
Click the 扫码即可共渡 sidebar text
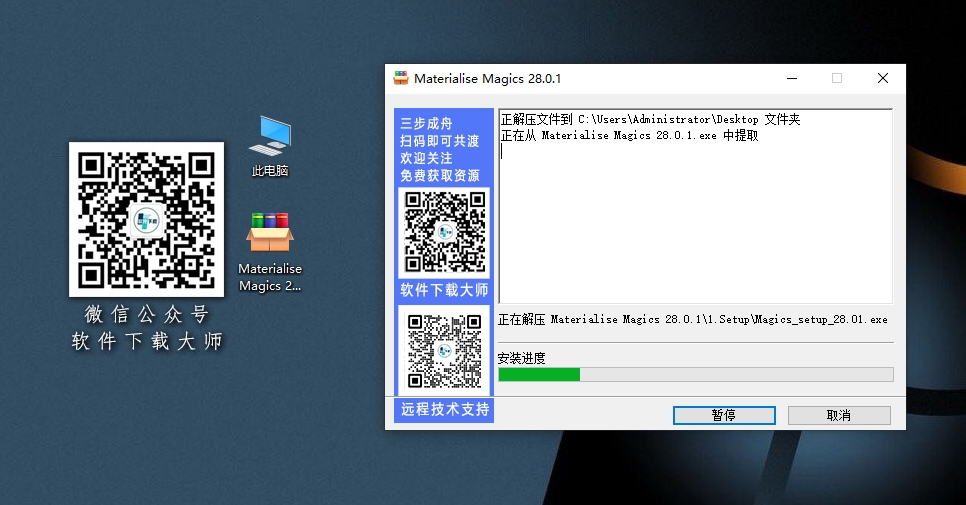[439, 140]
